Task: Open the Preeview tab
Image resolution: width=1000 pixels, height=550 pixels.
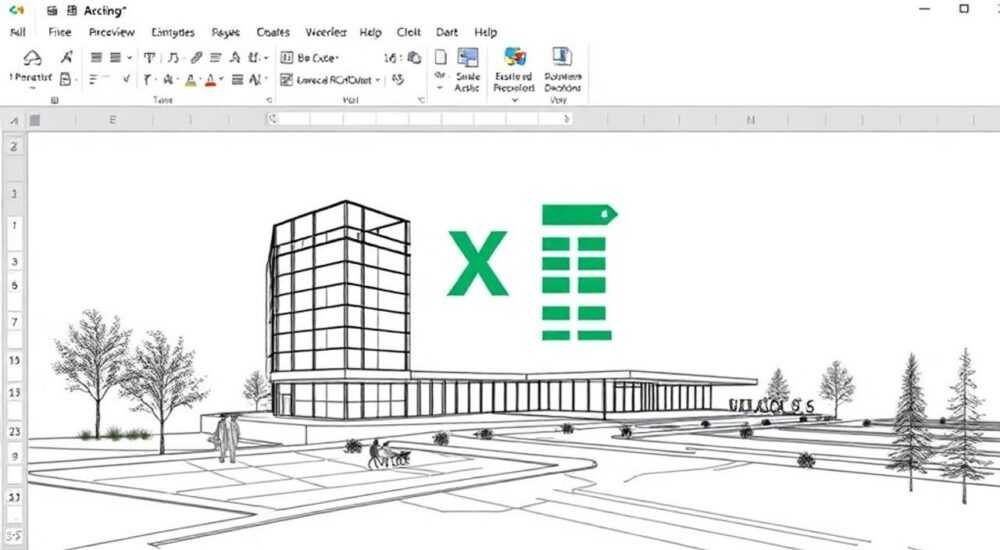Action: click(x=112, y=32)
